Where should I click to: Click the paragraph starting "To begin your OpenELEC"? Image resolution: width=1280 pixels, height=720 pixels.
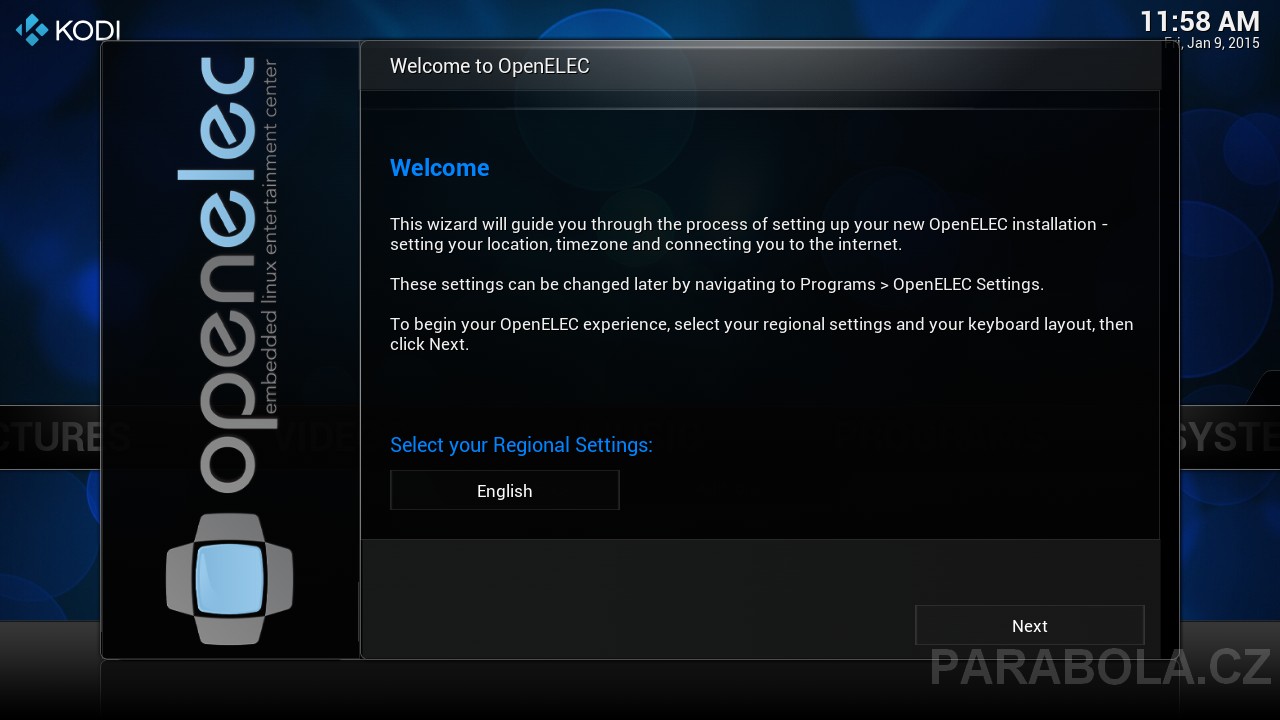(761, 334)
